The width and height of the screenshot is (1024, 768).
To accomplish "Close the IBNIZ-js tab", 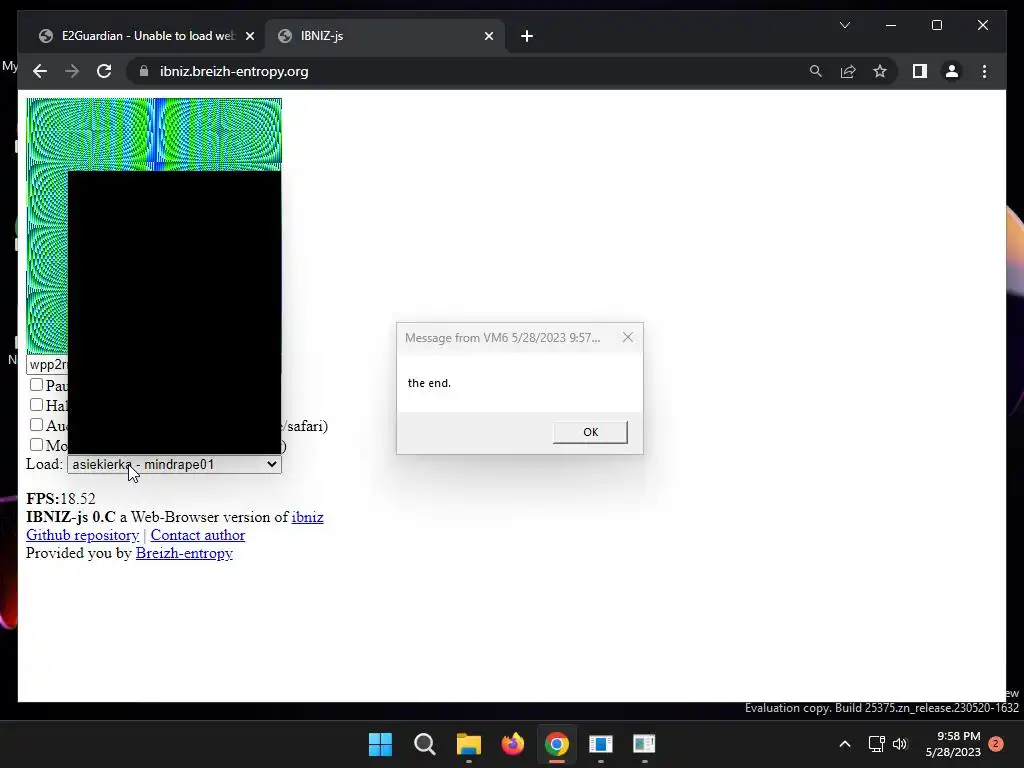I will click(x=488, y=36).
